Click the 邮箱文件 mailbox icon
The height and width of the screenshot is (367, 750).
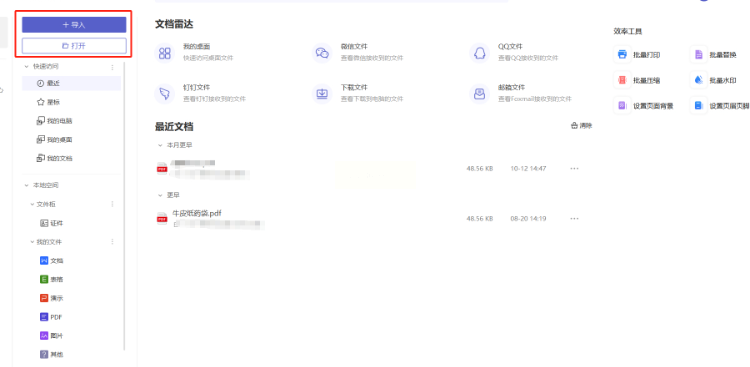[x=479, y=94]
